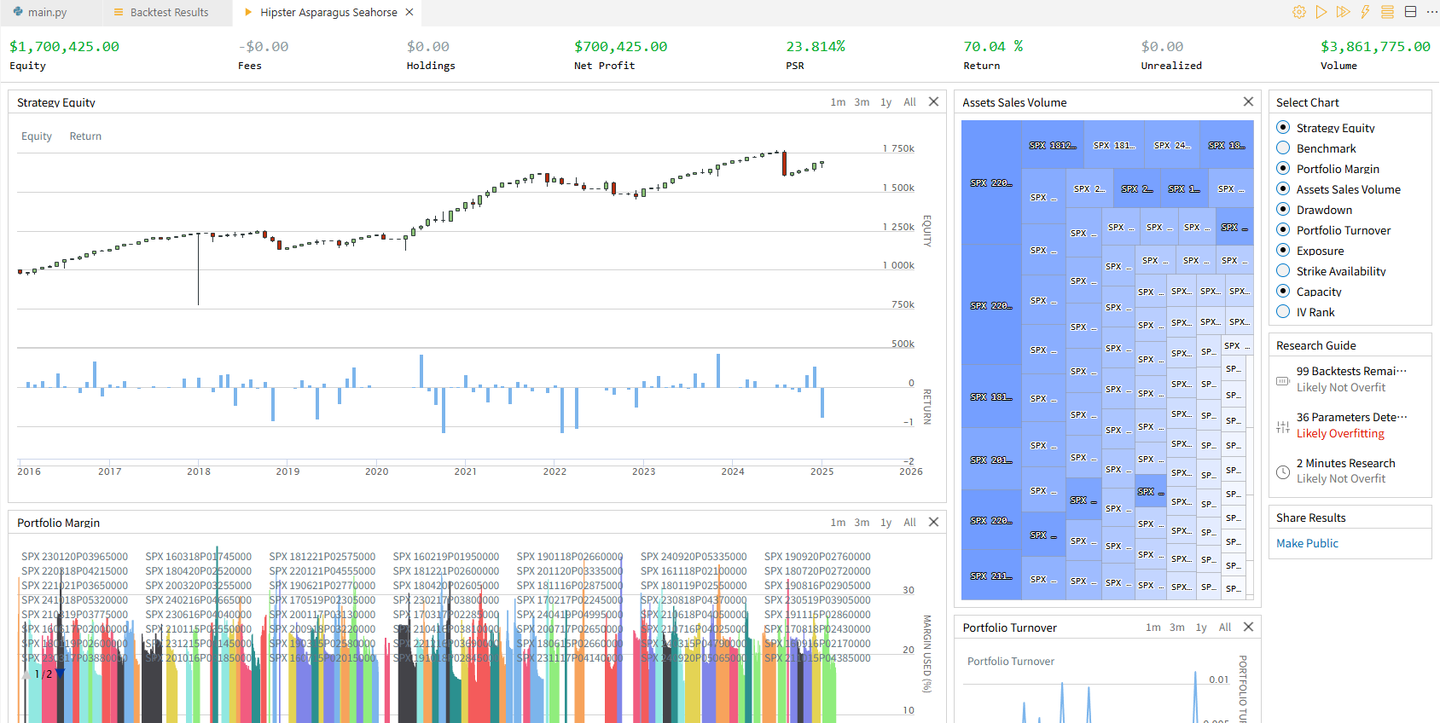Image resolution: width=1440 pixels, height=723 pixels.
Task: Select the 'SPX 201…' treemap cell
Action: [991, 459]
